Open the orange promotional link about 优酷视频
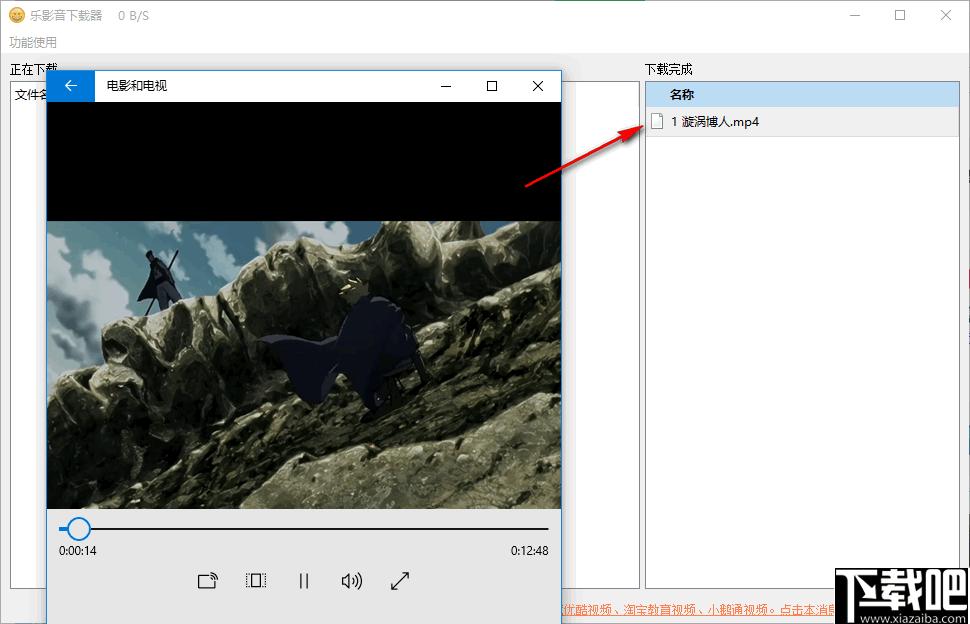Viewport: 970px width, 624px height. pyautogui.click(x=698, y=610)
